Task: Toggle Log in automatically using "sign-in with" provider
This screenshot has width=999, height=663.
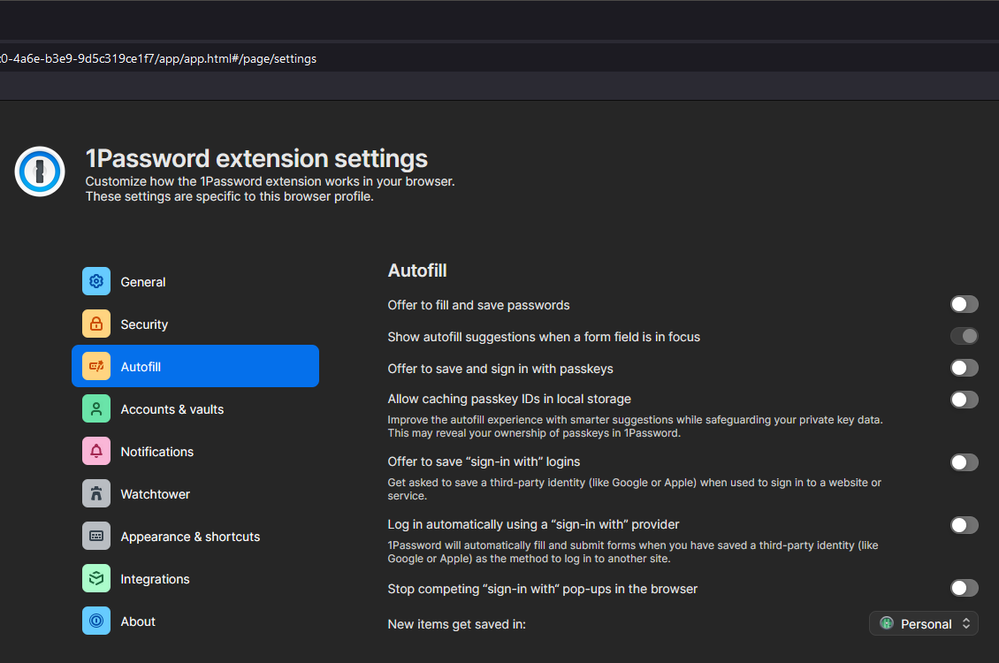Action: click(x=964, y=525)
